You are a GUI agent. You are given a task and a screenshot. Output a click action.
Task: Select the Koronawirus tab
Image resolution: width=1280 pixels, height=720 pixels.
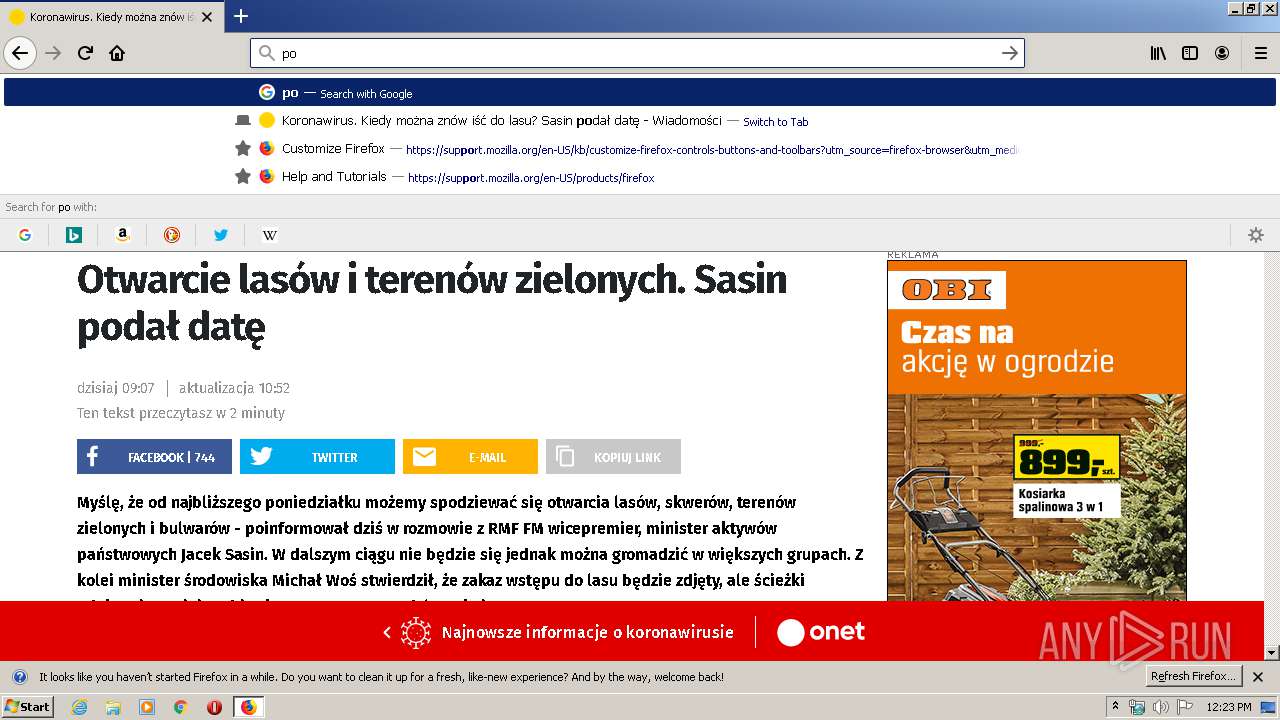click(x=112, y=17)
